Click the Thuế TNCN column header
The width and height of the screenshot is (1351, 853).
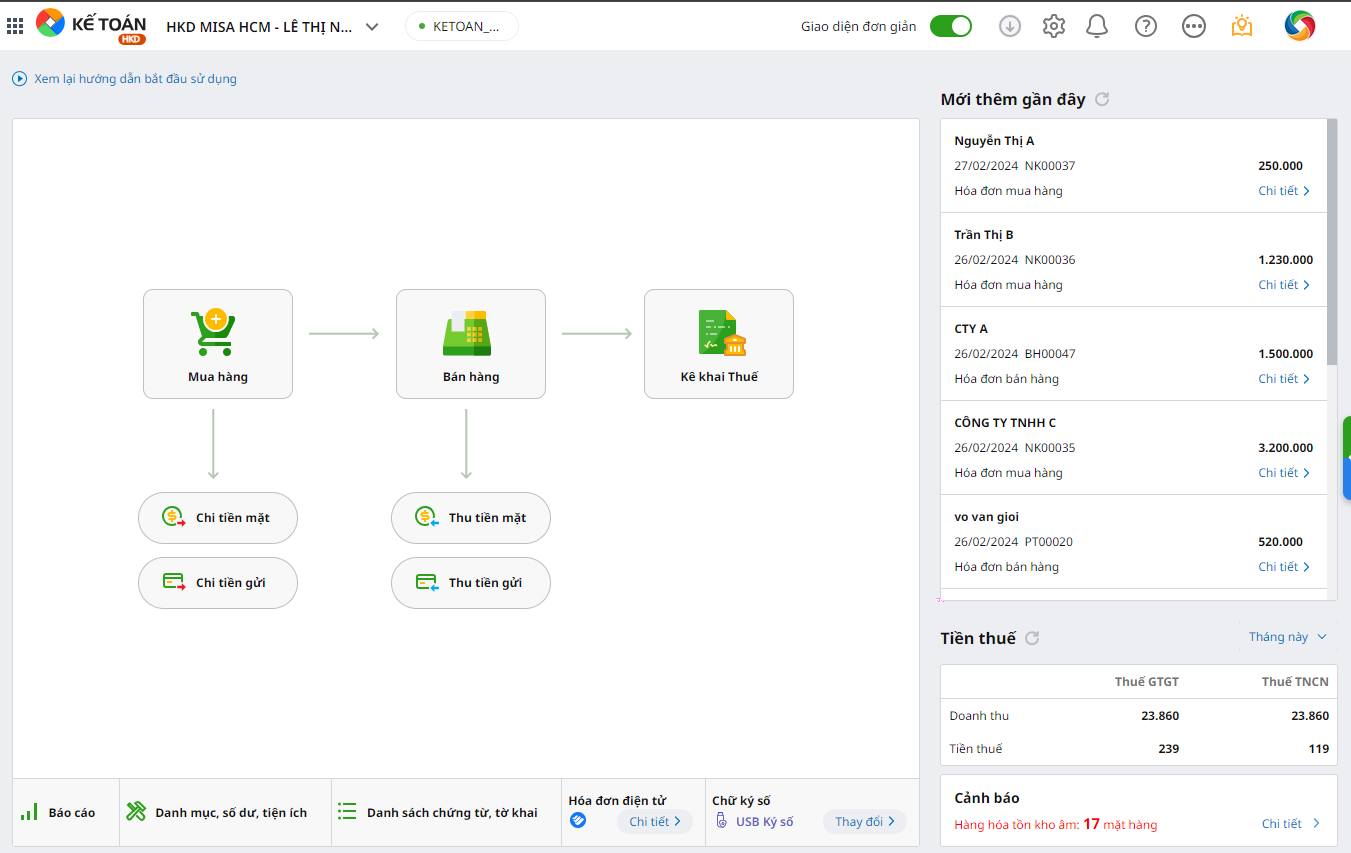tap(1295, 682)
